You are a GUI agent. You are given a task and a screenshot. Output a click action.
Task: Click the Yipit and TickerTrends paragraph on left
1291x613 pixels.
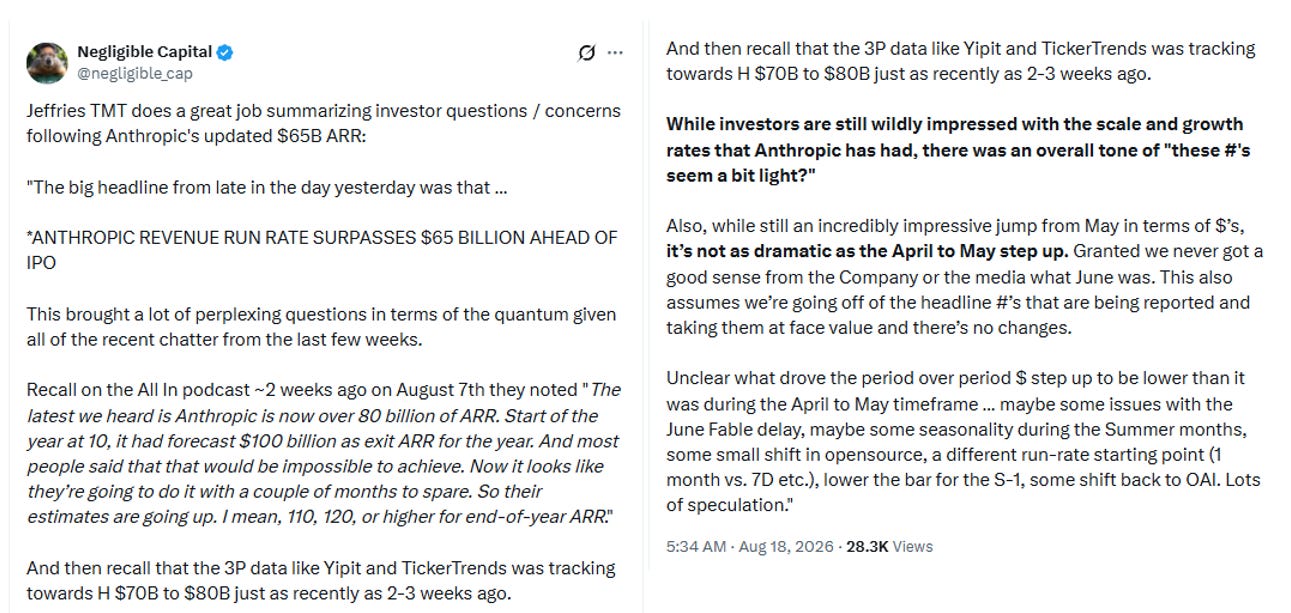320,581
